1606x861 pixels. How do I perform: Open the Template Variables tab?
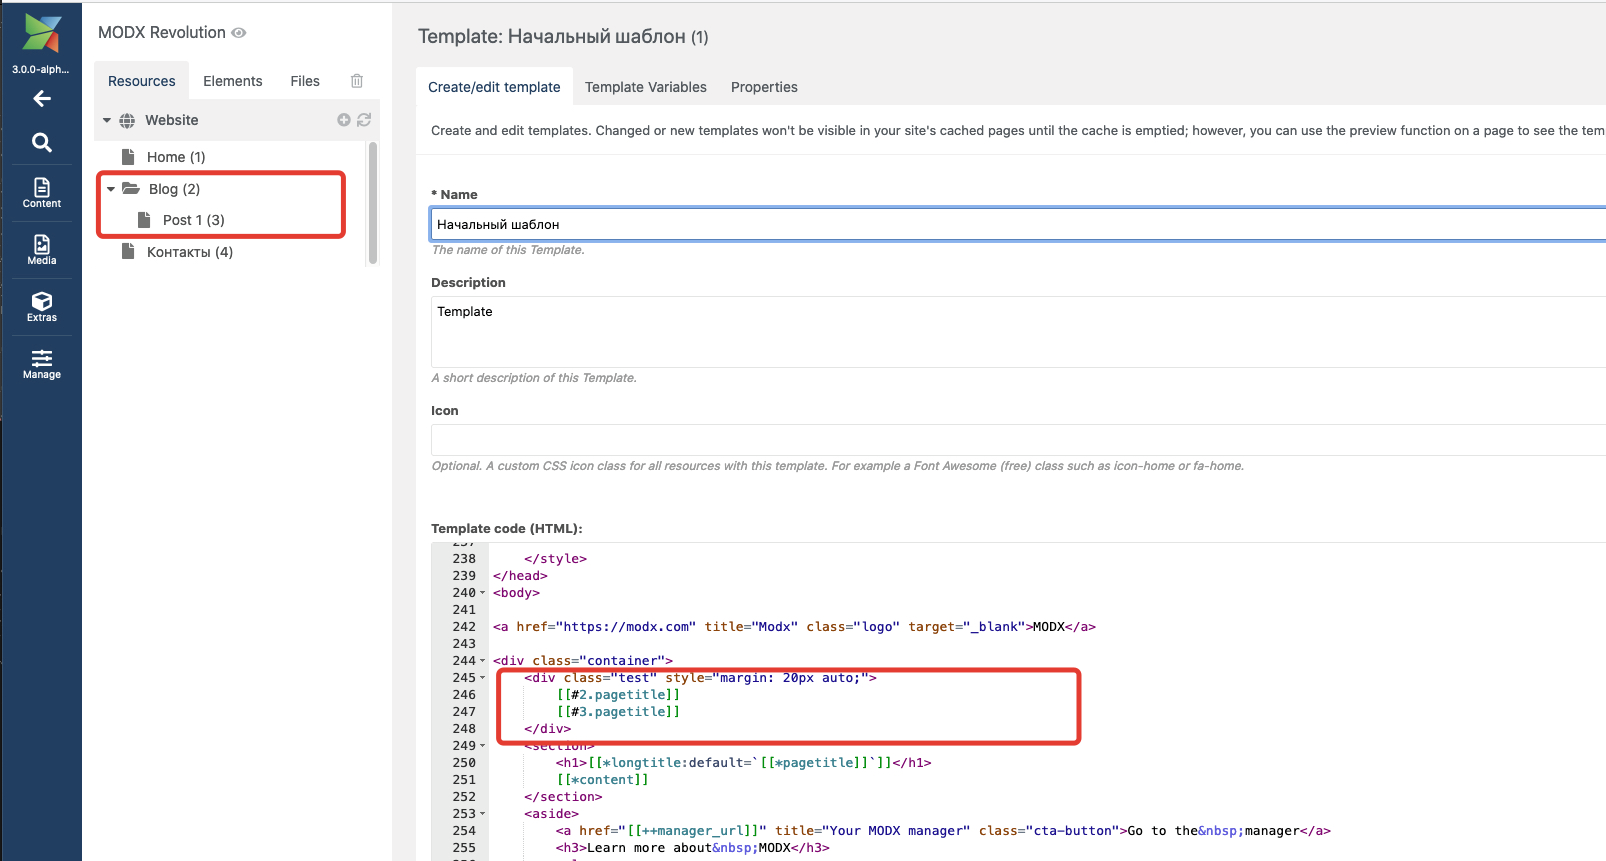pos(646,87)
